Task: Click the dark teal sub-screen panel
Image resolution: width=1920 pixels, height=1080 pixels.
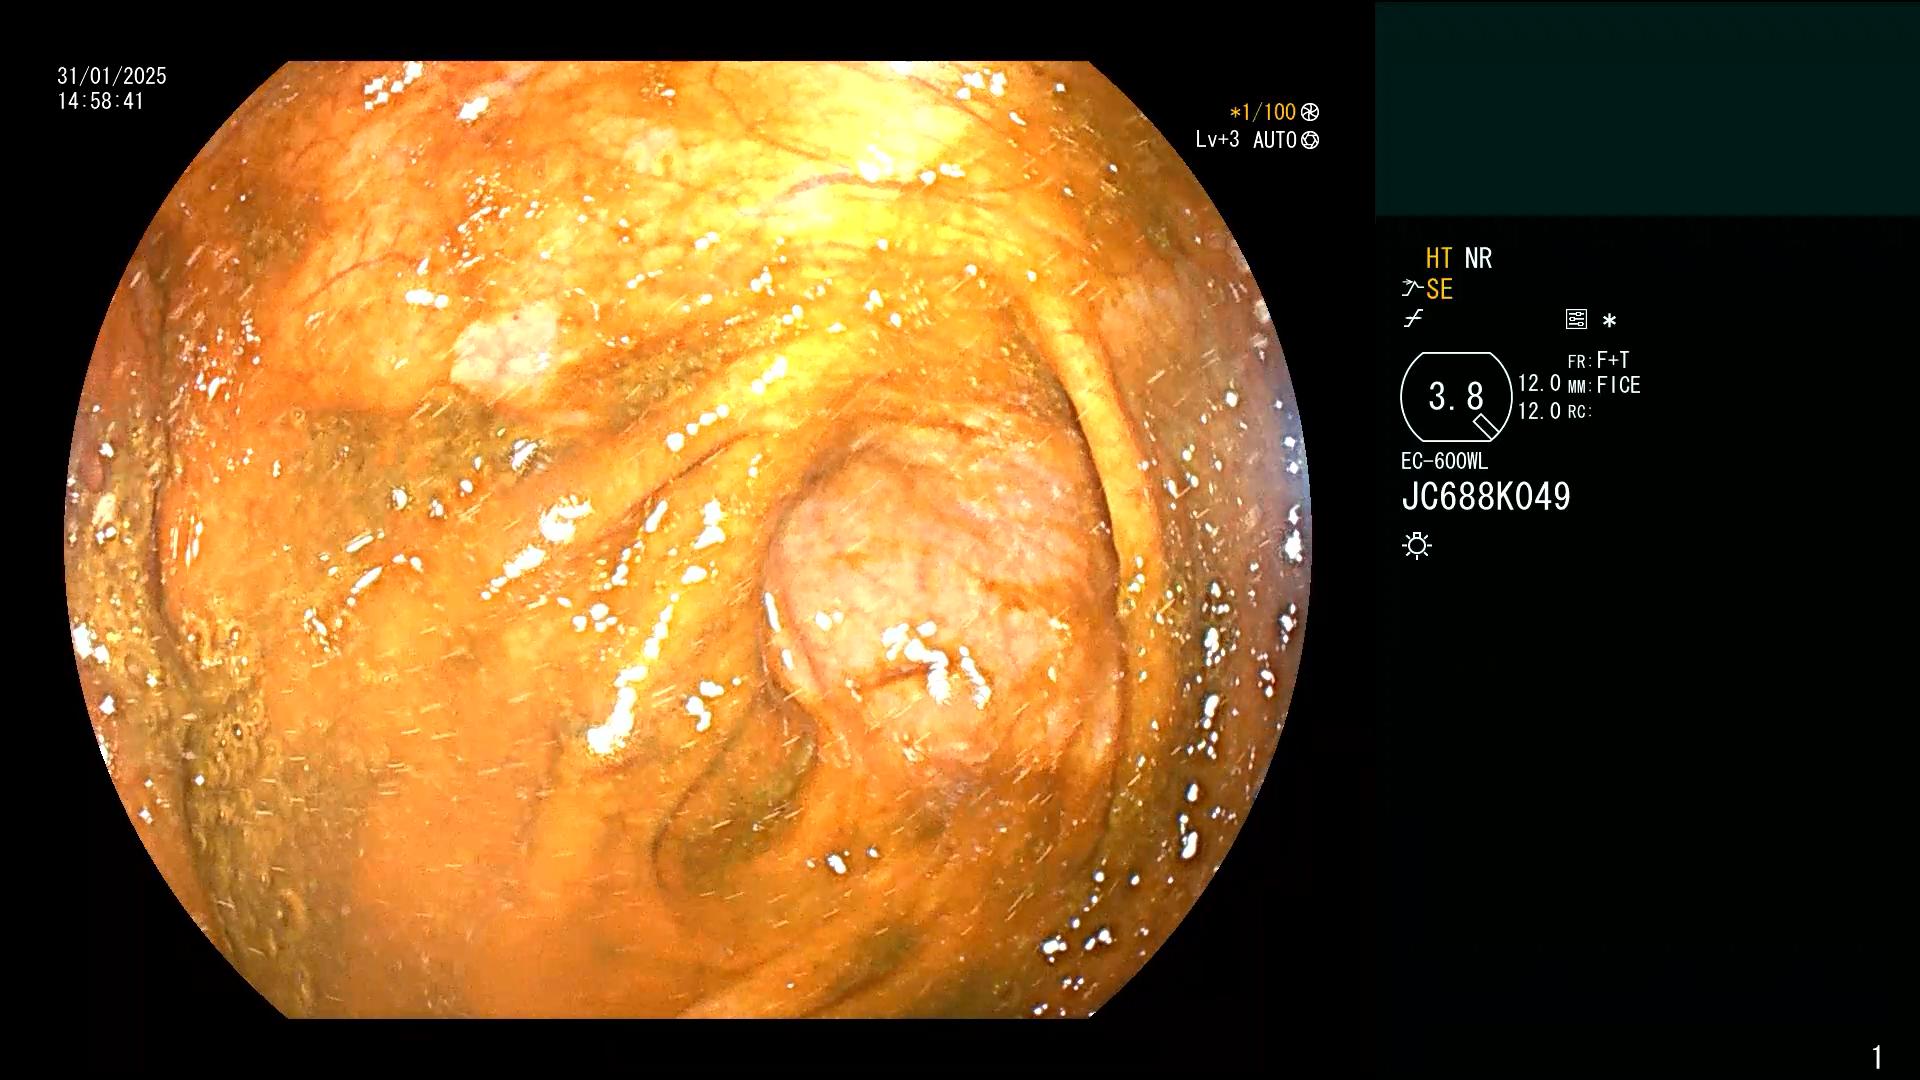Action: coord(1647,108)
